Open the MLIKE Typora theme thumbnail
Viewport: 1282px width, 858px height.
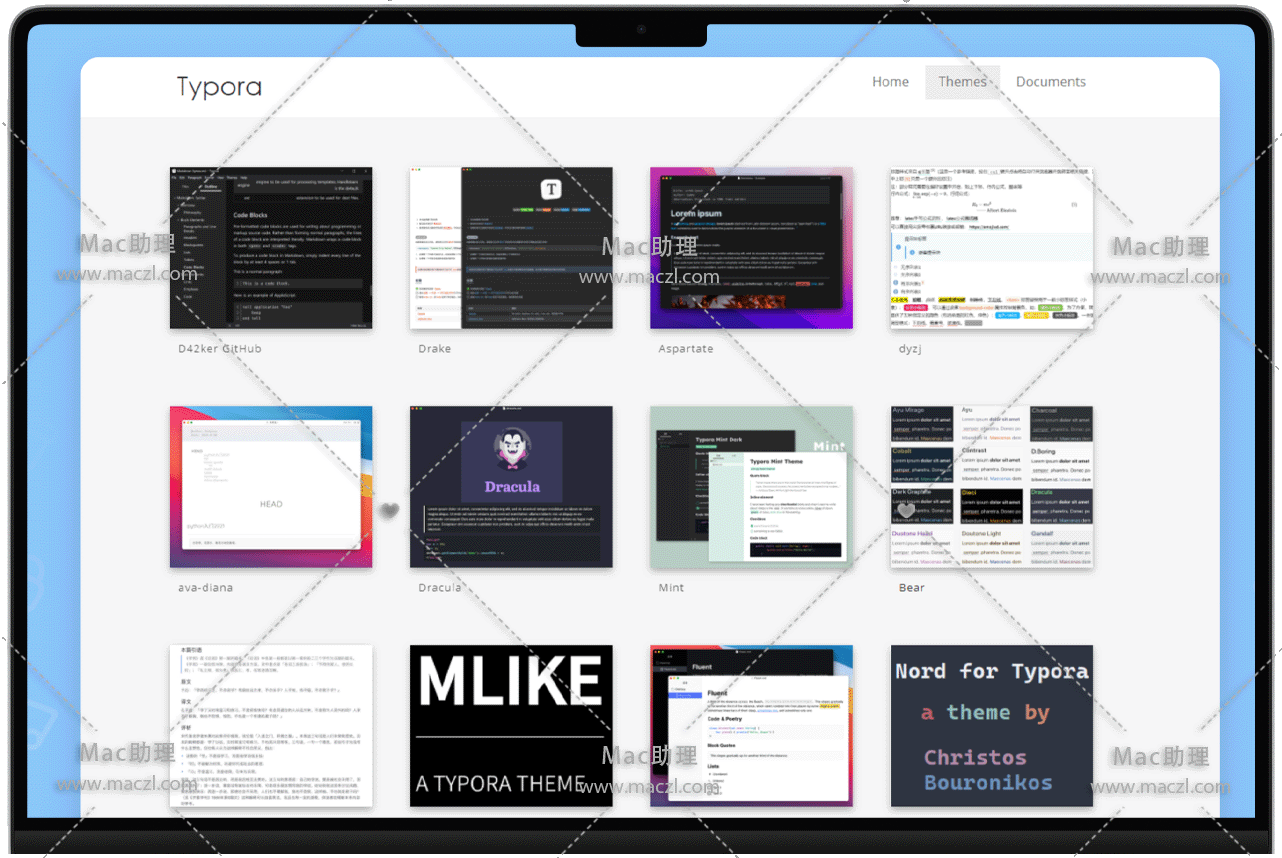pos(511,725)
